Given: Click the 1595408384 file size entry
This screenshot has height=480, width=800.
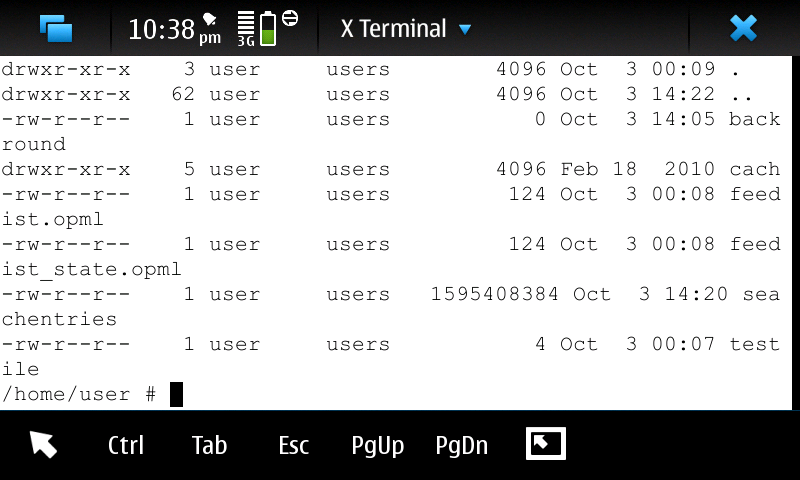Looking at the screenshot, I should click(x=495, y=295).
